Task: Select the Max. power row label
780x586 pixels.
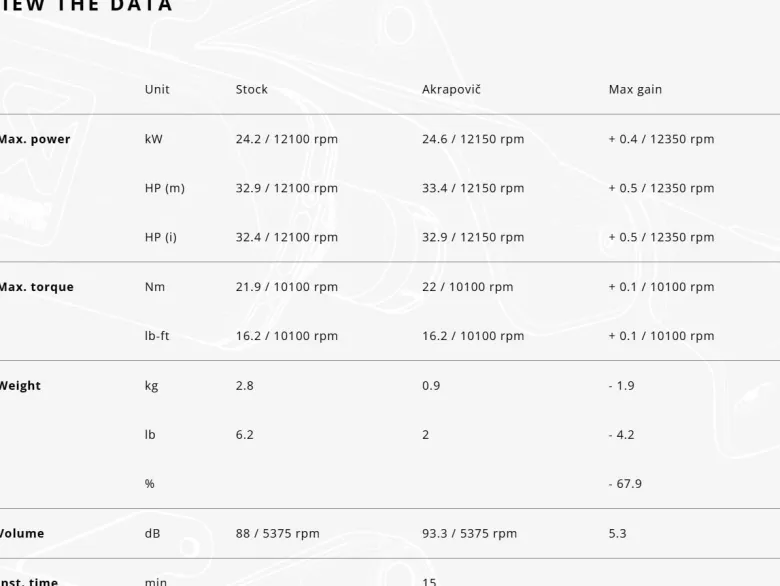Action: 35,139
